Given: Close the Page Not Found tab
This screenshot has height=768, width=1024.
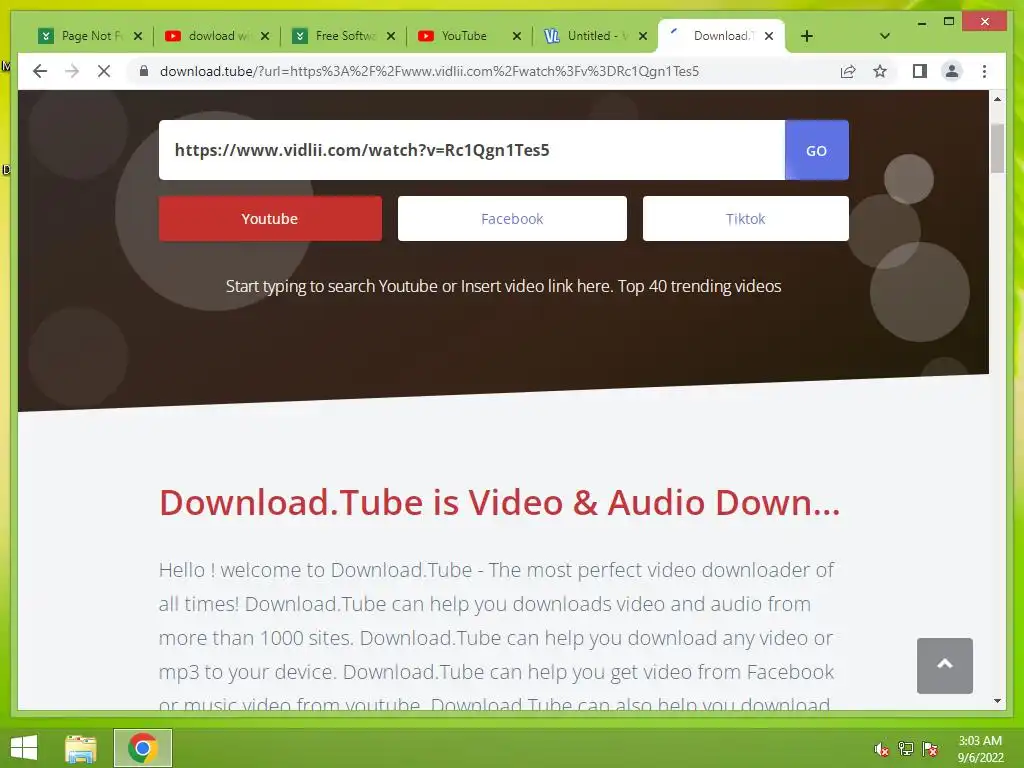Looking at the screenshot, I should pyautogui.click(x=138, y=36).
